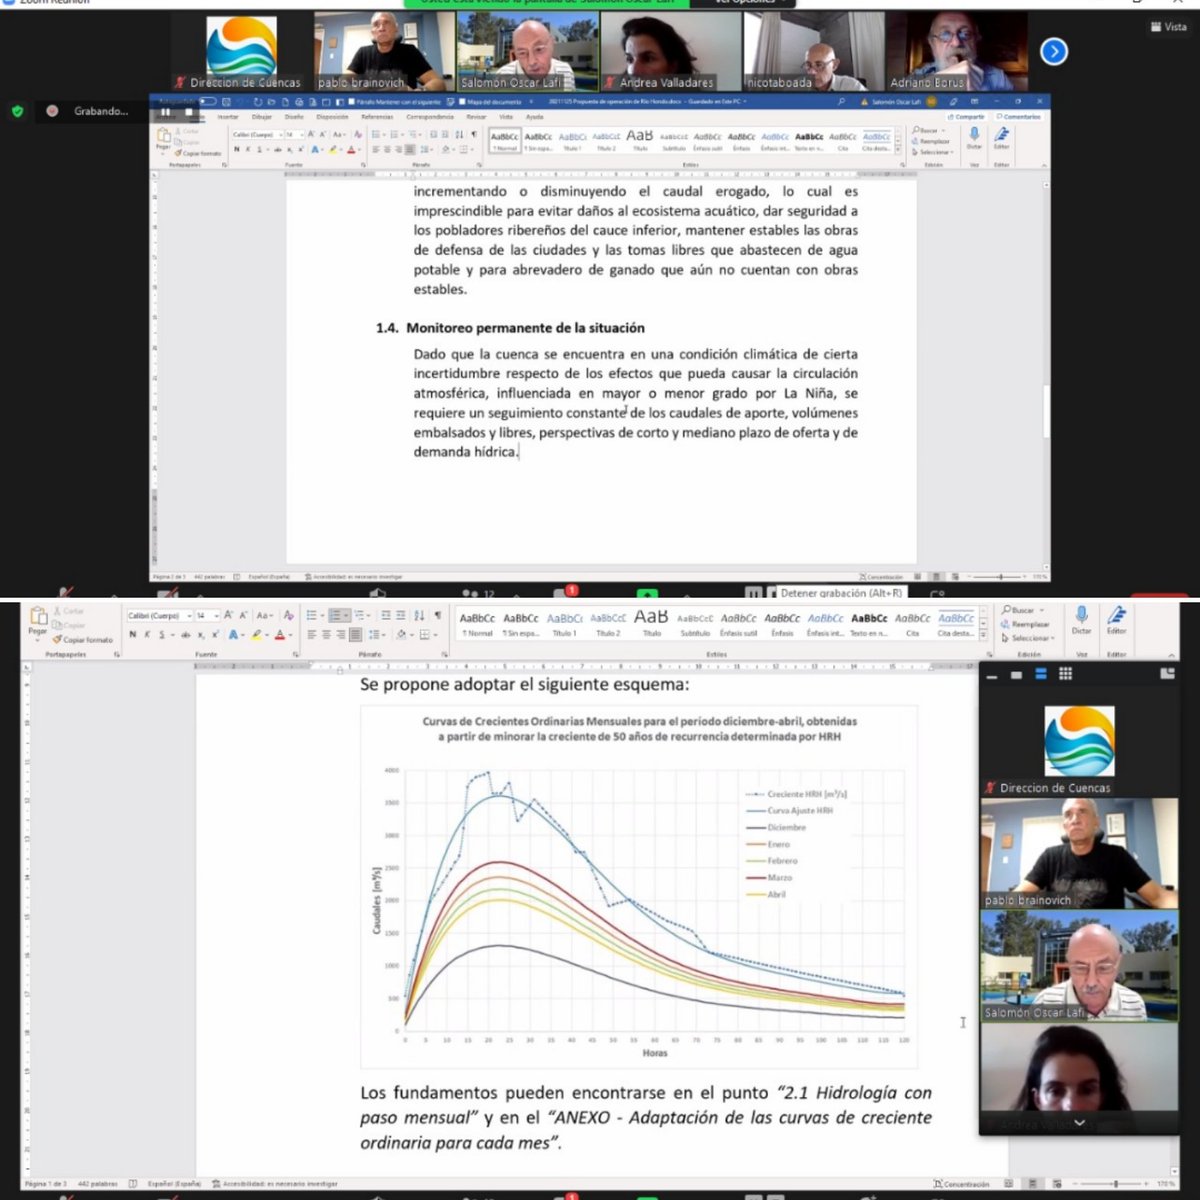
Task: Open the Diseño tab in top Word window
Action: point(294,117)
